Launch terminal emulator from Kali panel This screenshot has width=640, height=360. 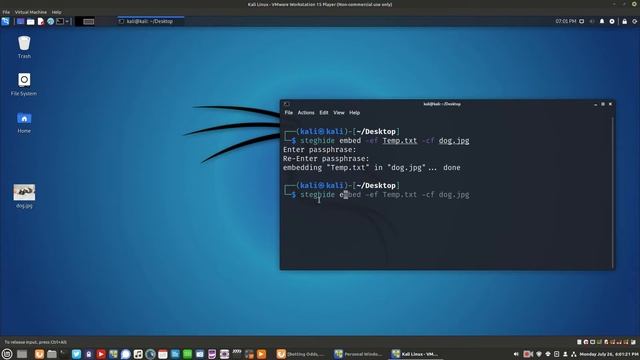(x=60, y=21)
